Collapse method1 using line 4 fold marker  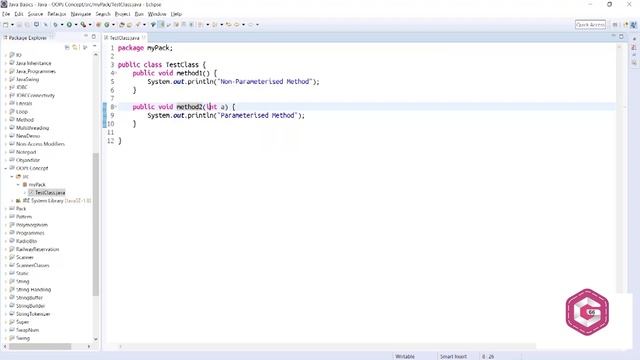[x=116, y=73]
